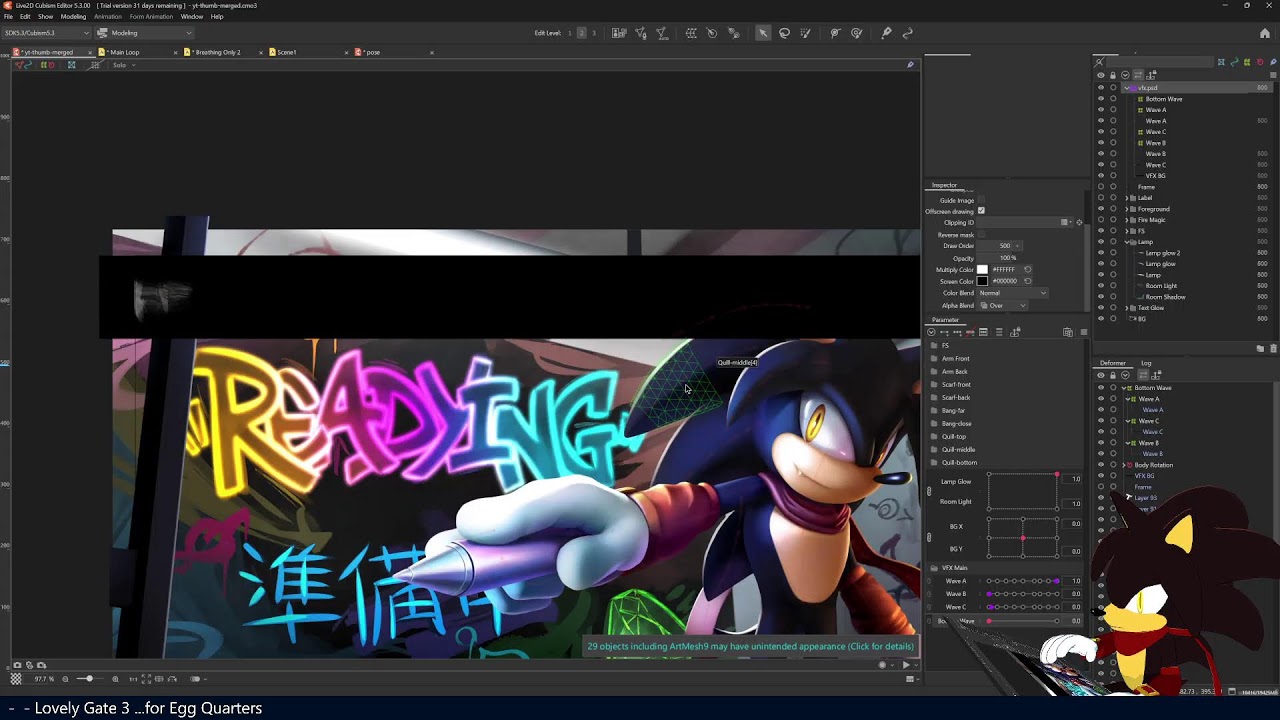1280x720 pixels.
Task: Set Edit Level to 2
Action: tap(582, 33)
